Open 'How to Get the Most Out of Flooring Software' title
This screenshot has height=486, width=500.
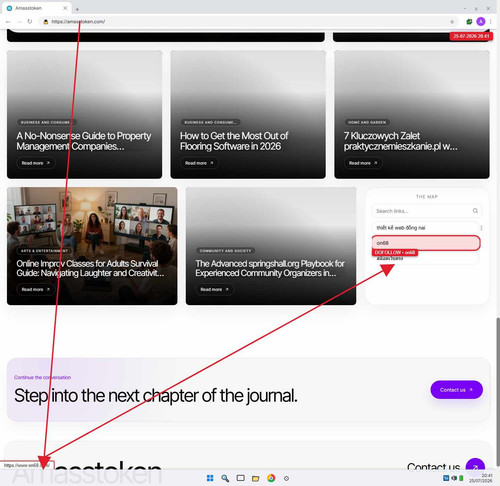coord(234,141)
